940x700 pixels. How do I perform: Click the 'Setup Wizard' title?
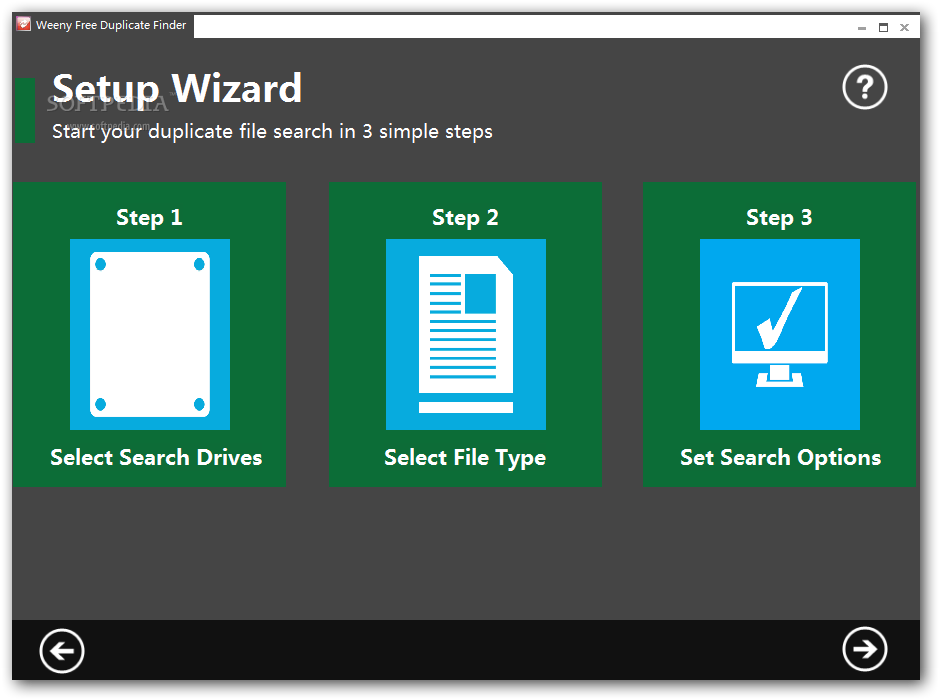click(177, 89)
